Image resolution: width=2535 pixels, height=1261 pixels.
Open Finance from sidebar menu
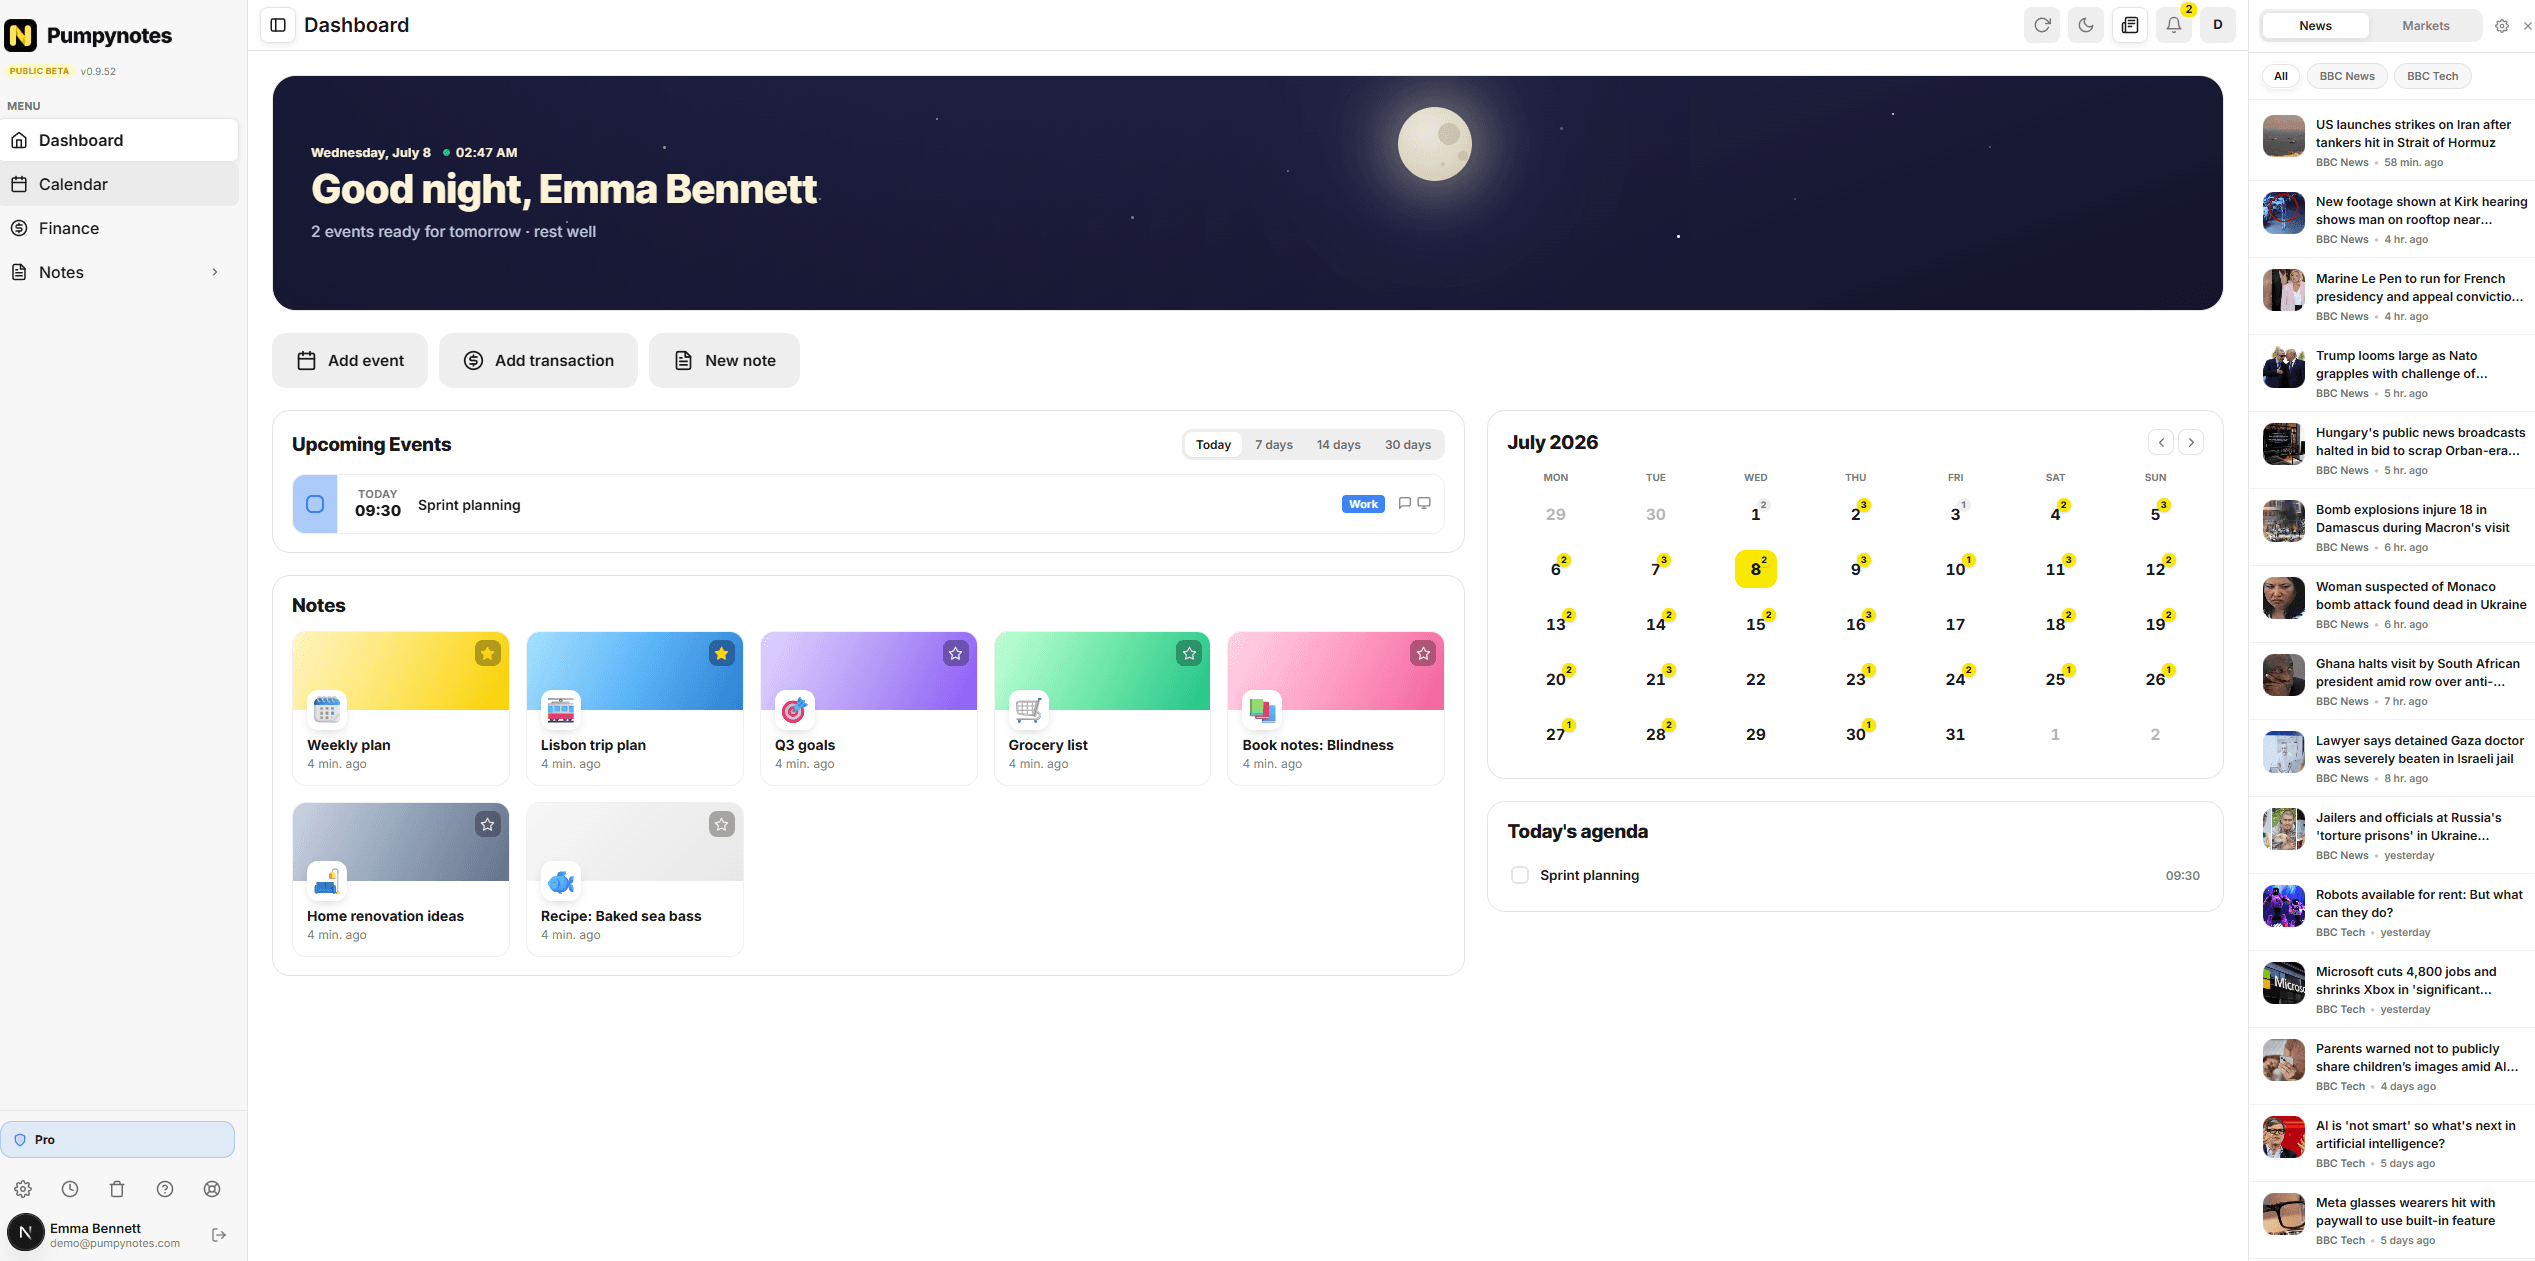[x=119, y=228]
